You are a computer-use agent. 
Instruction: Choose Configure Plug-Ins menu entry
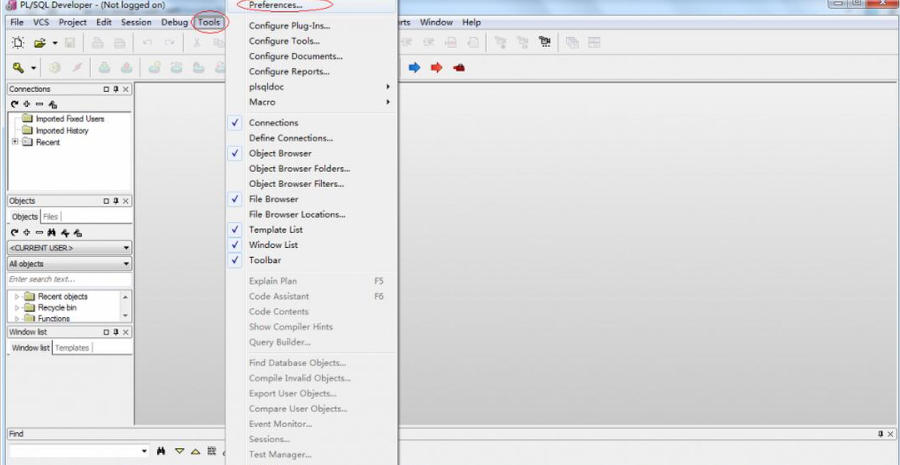pyautogui.click(x=289, y=26)
